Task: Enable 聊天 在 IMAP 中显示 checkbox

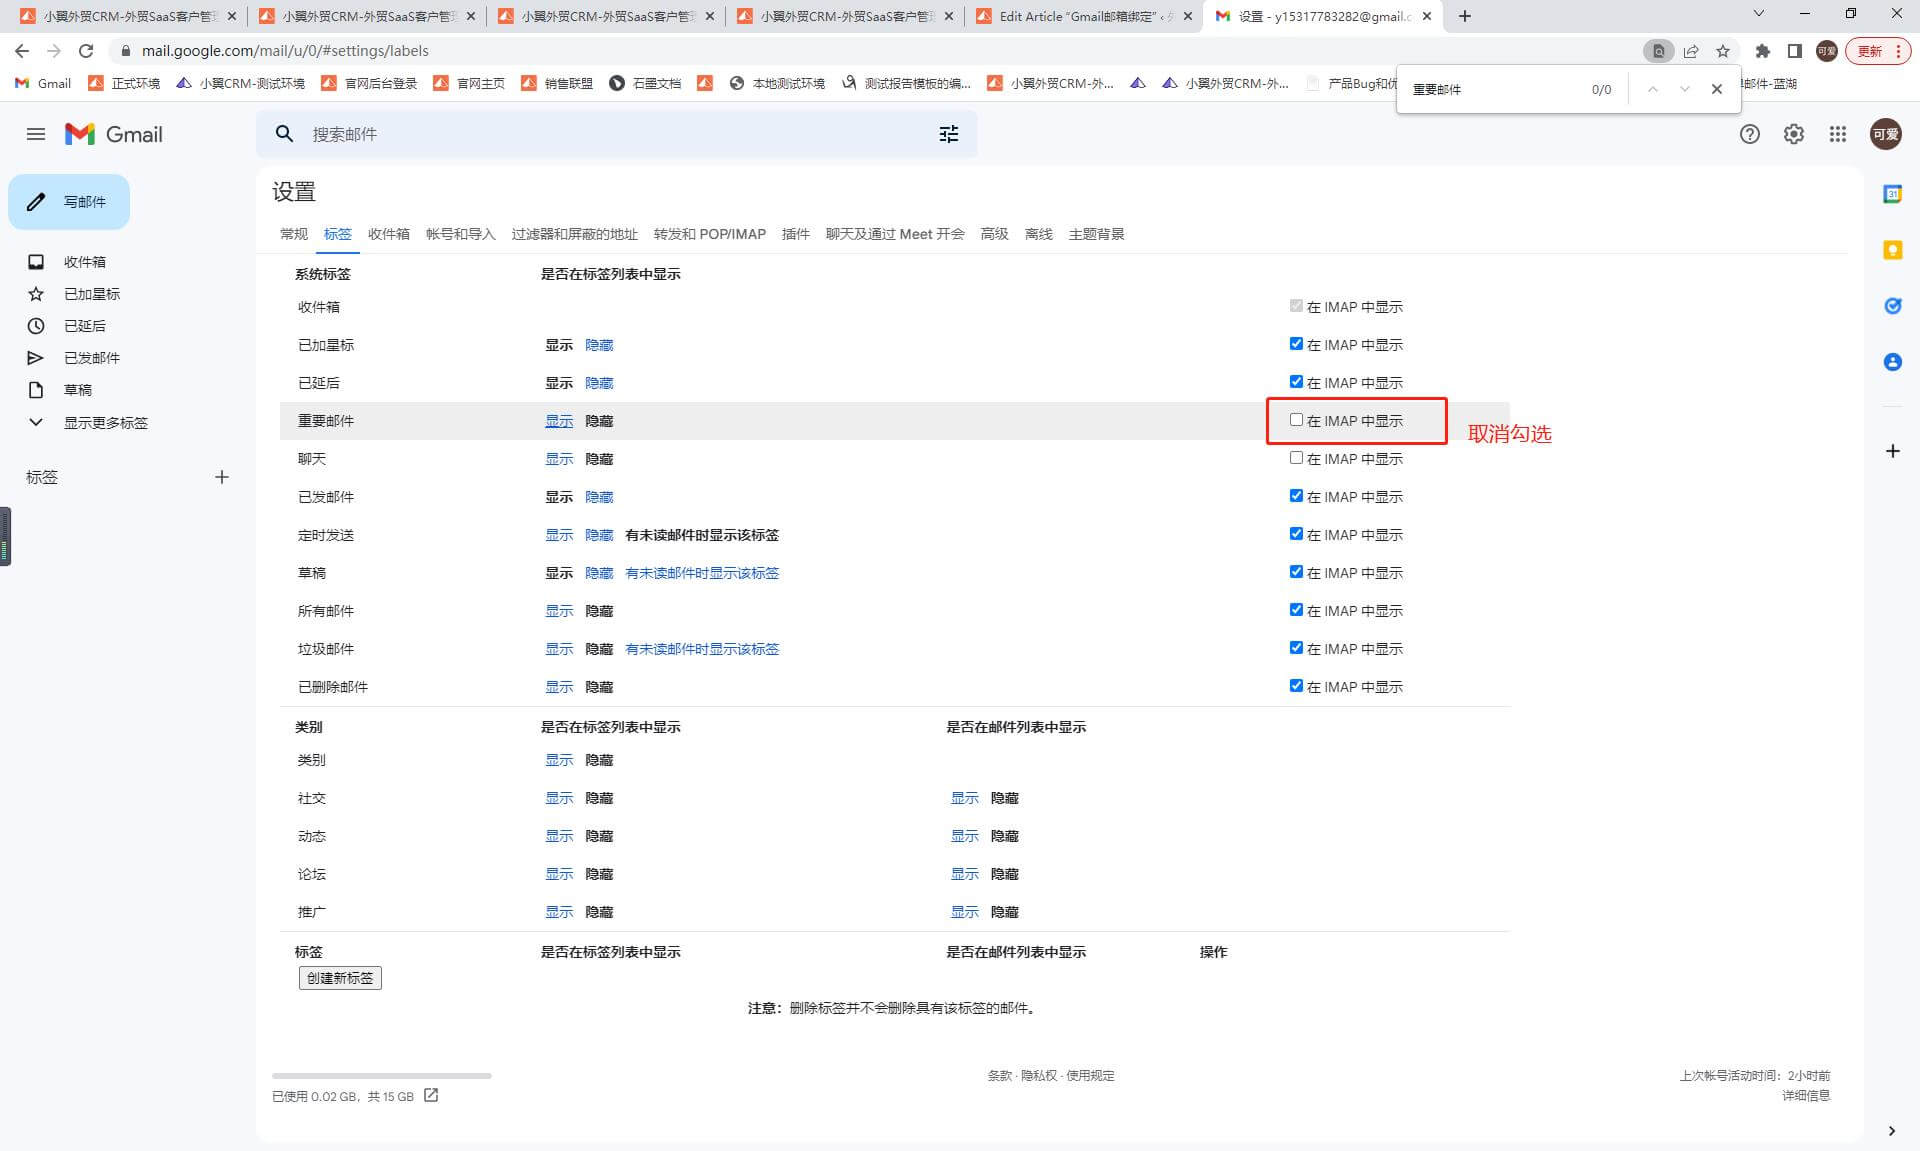Action: point(1296,458)
